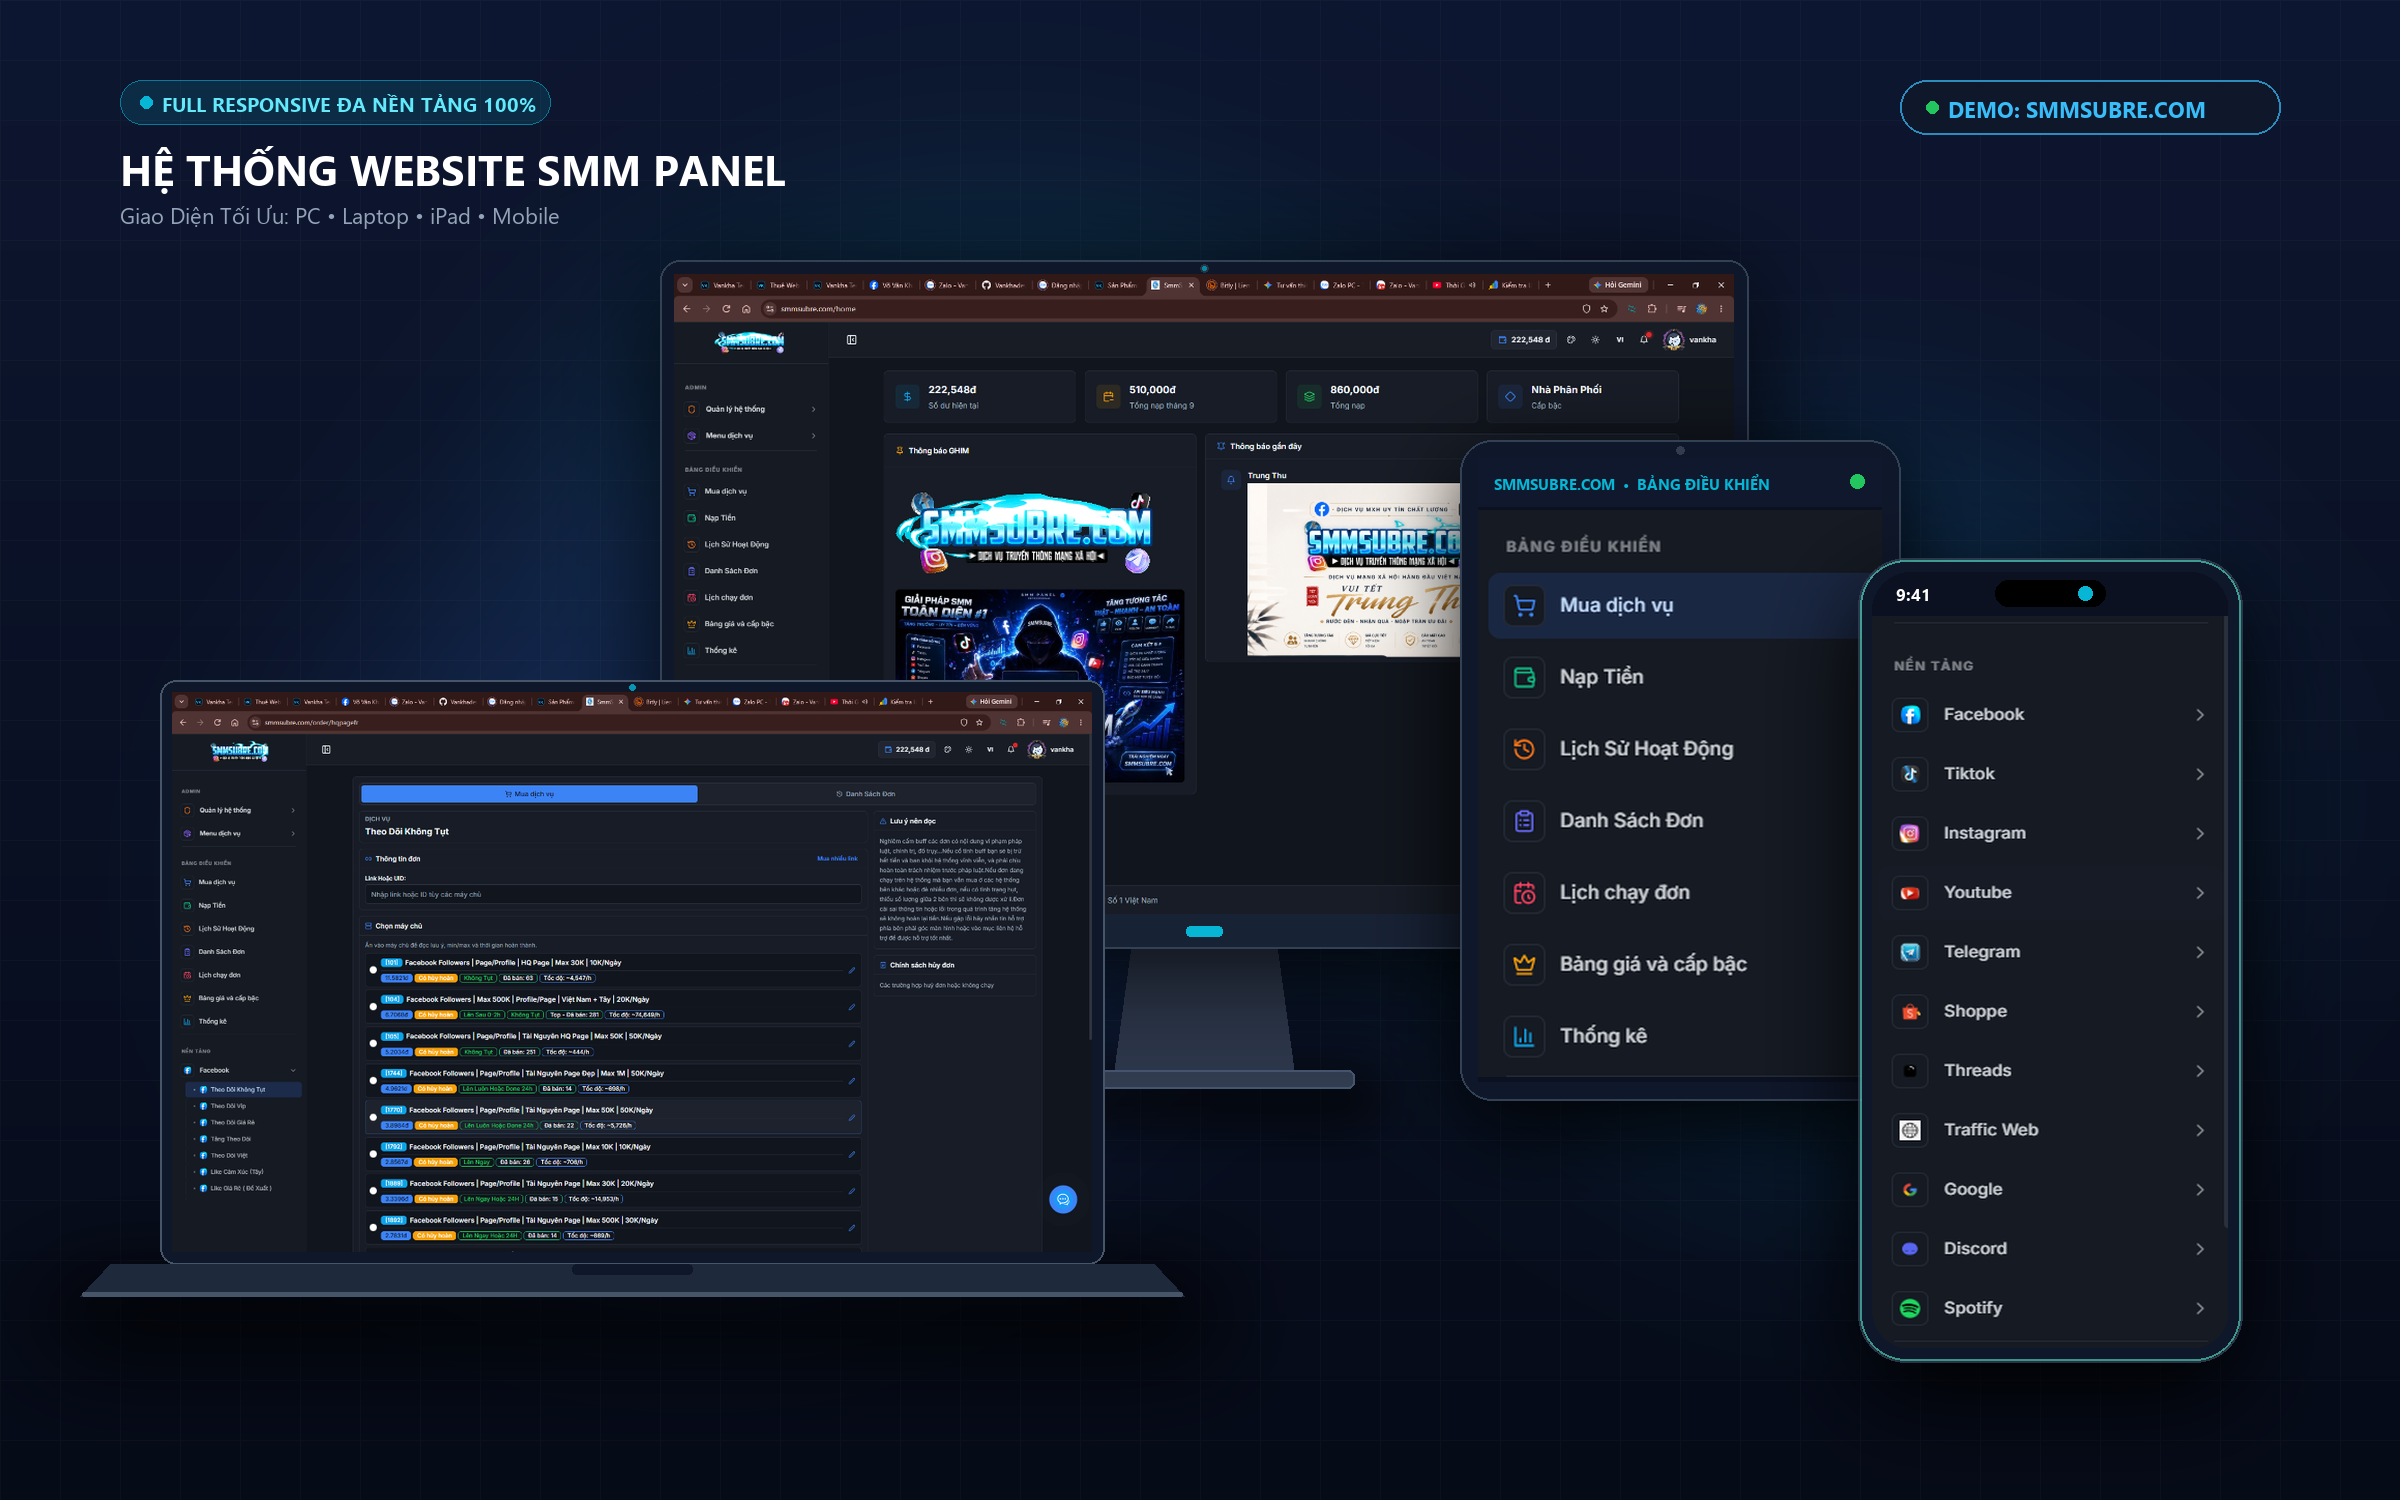Expand Quản lý hệ thống chevron in monitor sidebar

pos(813,409)
